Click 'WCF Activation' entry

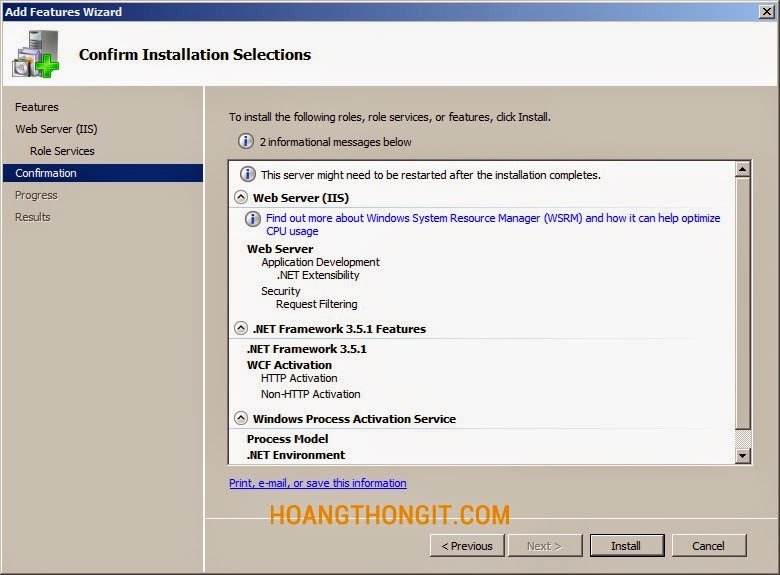pos(289,365)
